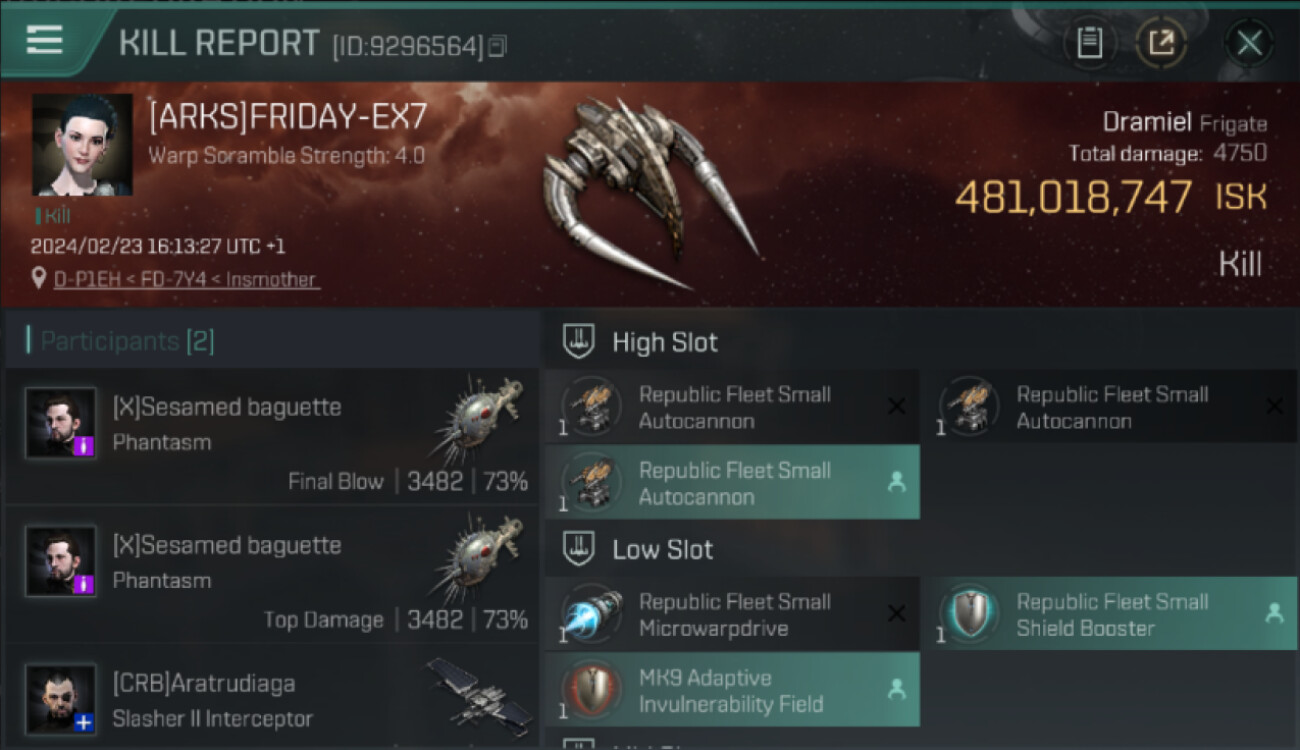This screenshot has height=750, width=1300.
Task: Open Aratrudiaga pilot portrait
Action: [61, 699]
